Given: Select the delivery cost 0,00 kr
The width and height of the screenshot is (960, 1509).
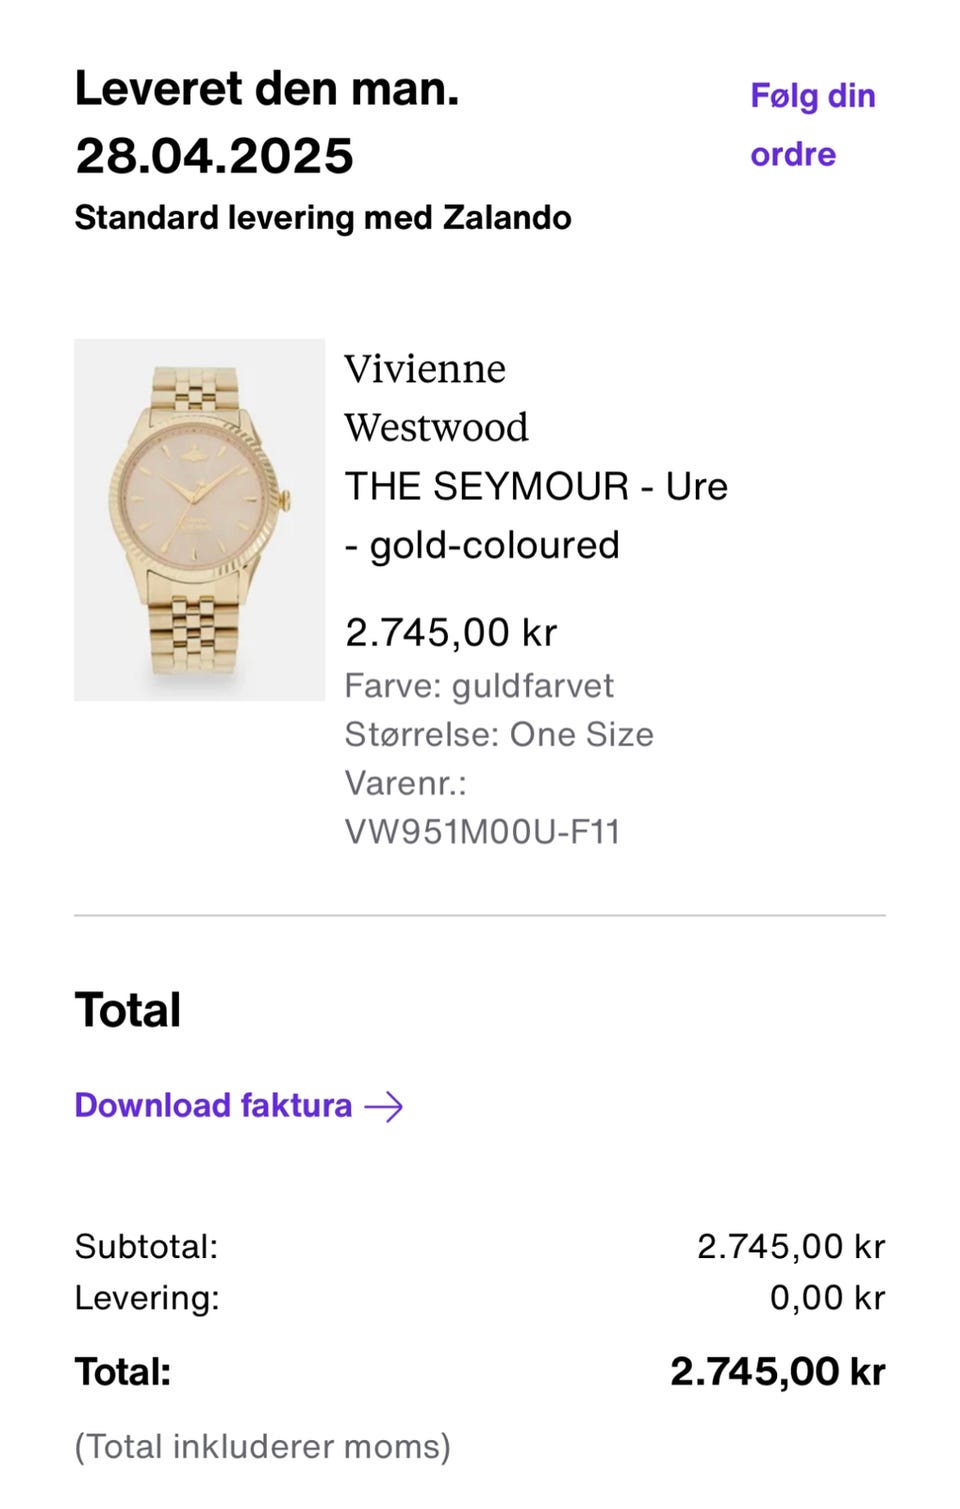Looking at the screenshot, I should point(827,1298).
